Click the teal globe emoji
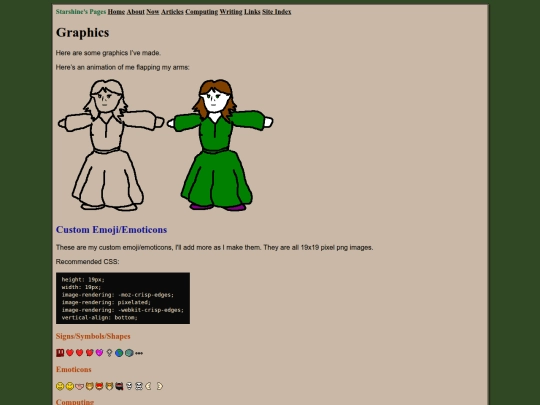540x405 pixels. coord(129,353)
